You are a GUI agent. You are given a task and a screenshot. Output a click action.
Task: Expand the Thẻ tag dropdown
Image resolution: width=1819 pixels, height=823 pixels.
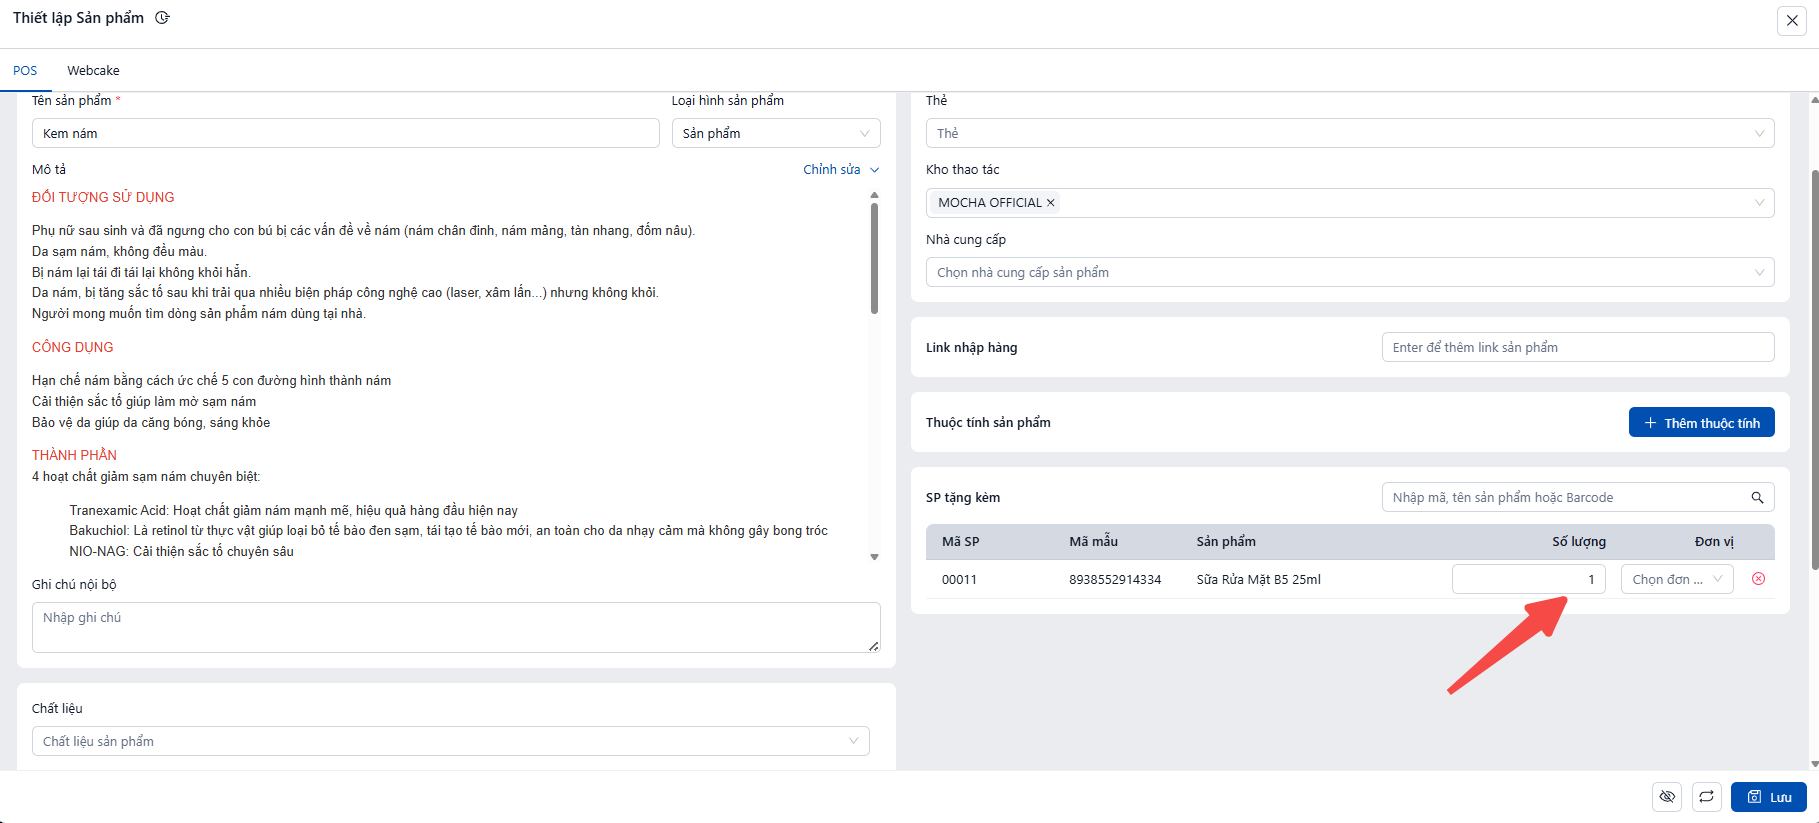click(1349, 134)
